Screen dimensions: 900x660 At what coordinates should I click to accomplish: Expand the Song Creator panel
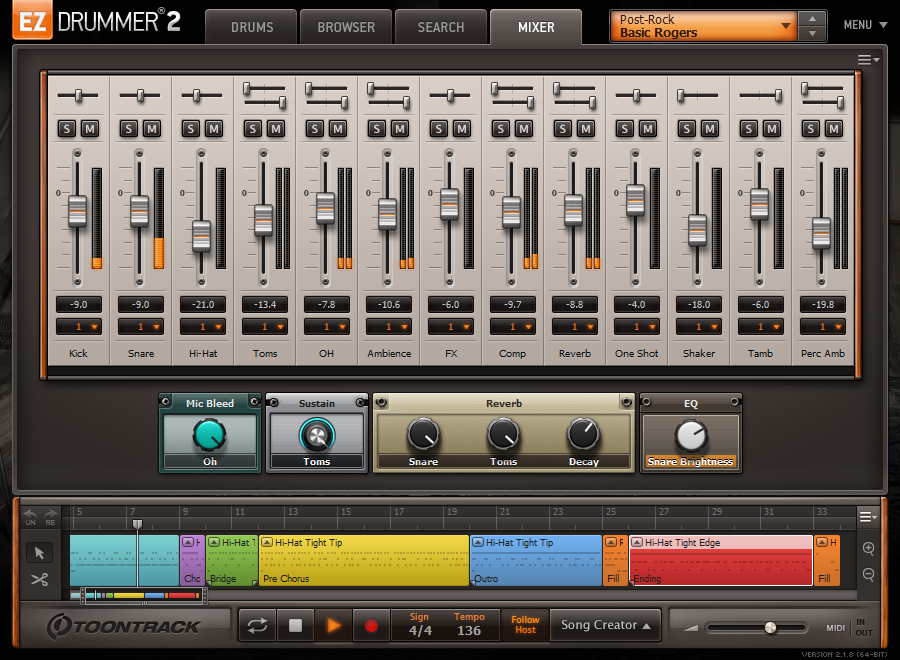[x=605, y=625]
